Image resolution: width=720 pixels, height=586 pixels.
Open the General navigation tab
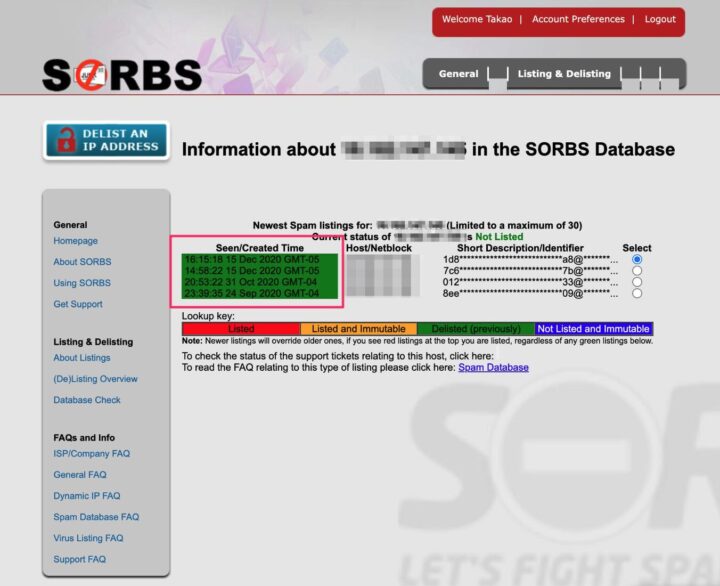[458, 73]
